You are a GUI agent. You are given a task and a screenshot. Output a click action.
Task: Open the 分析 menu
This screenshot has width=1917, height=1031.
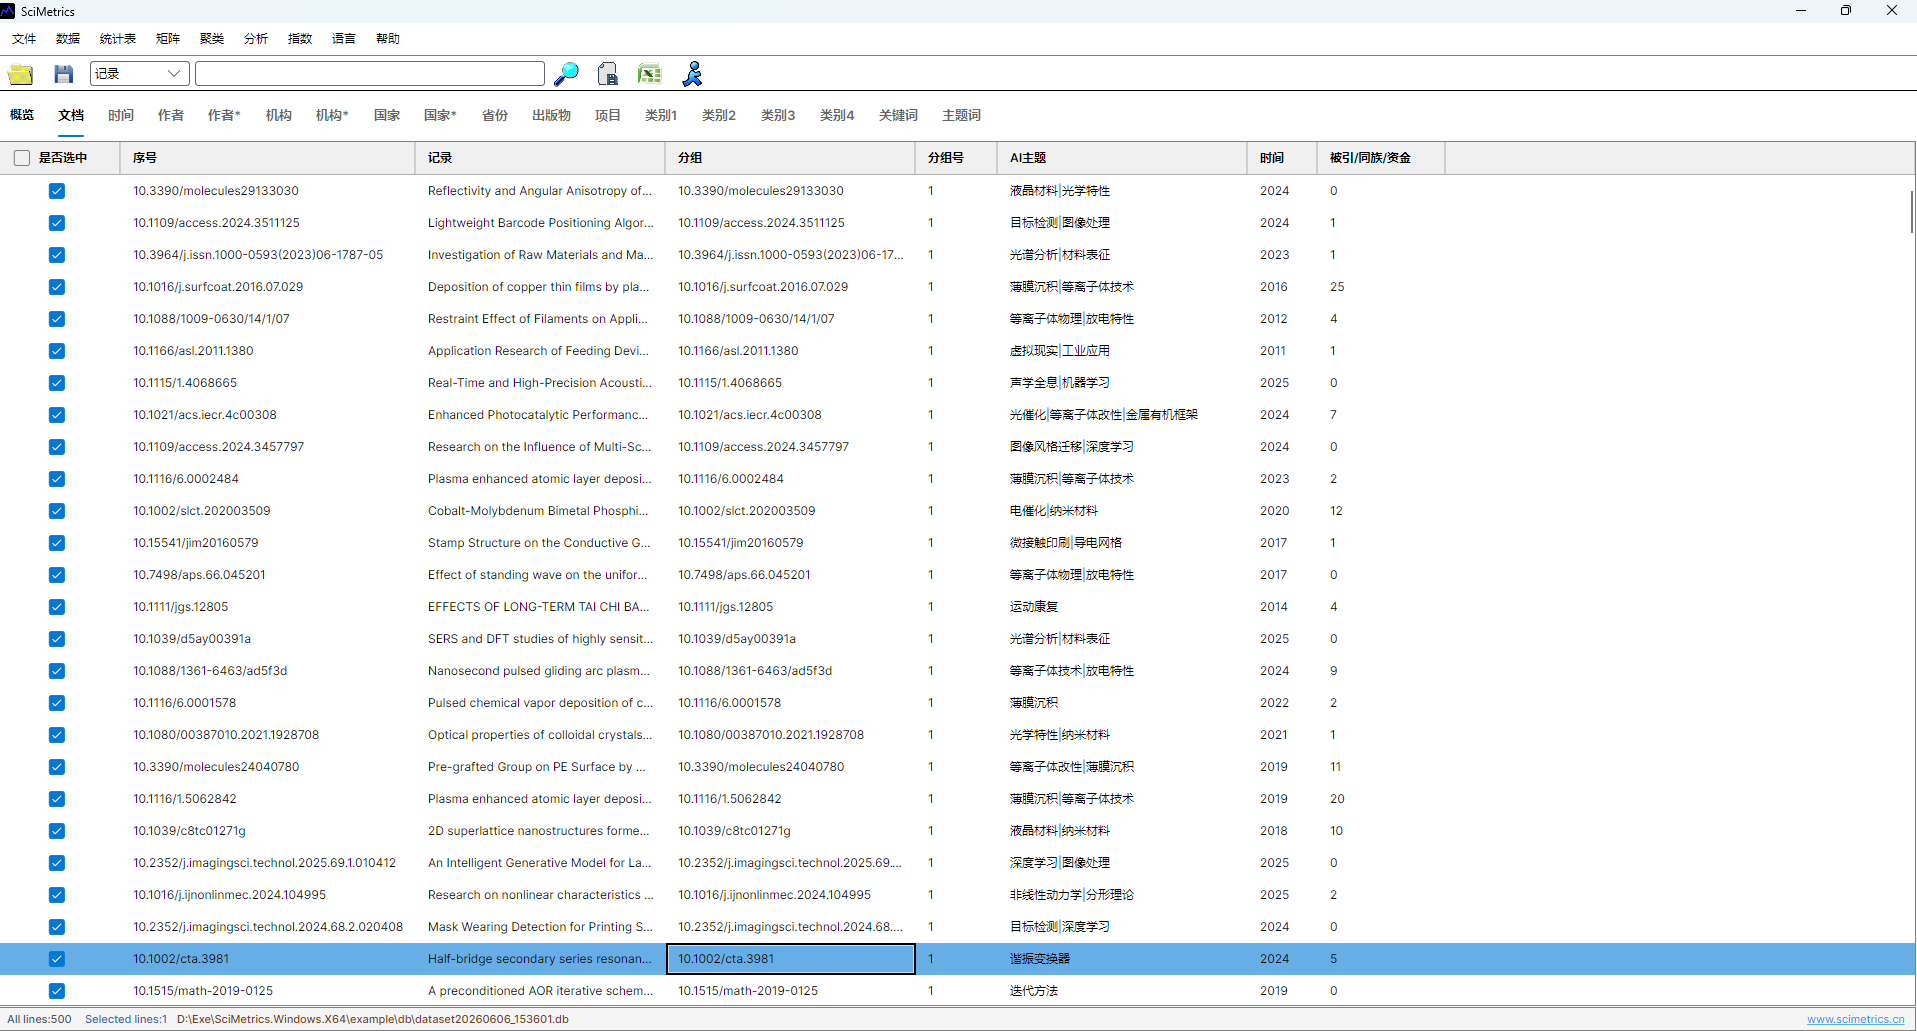(x=256, y=39)
